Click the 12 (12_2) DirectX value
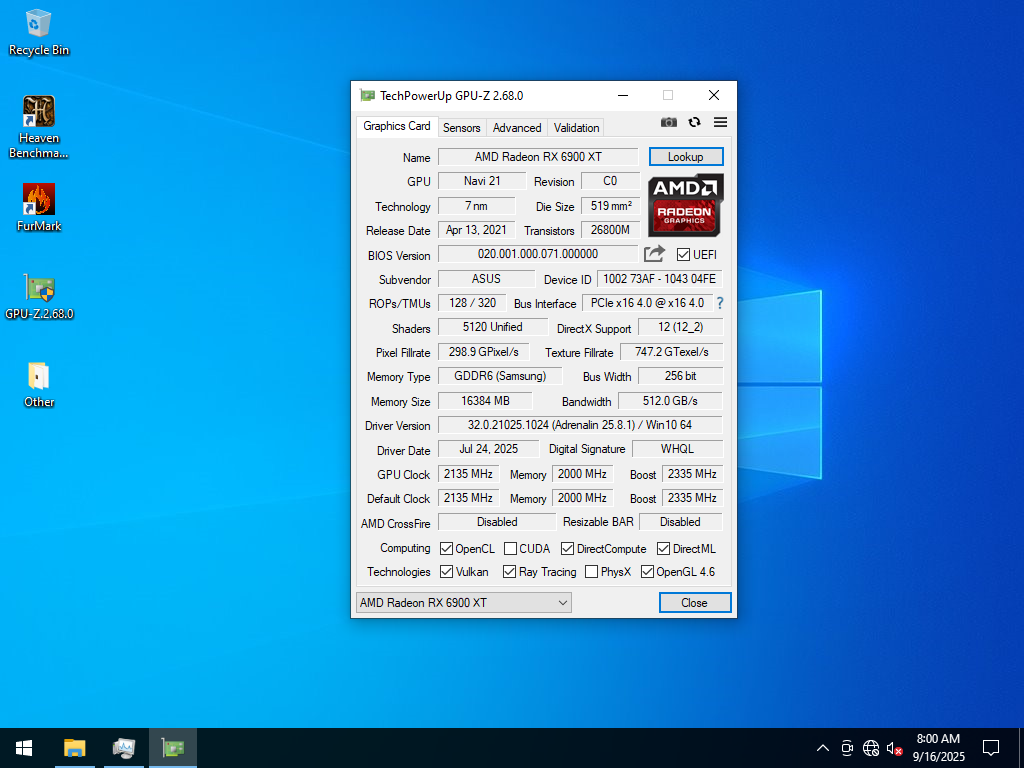1024x768 pixels. (x=680, y=327)
